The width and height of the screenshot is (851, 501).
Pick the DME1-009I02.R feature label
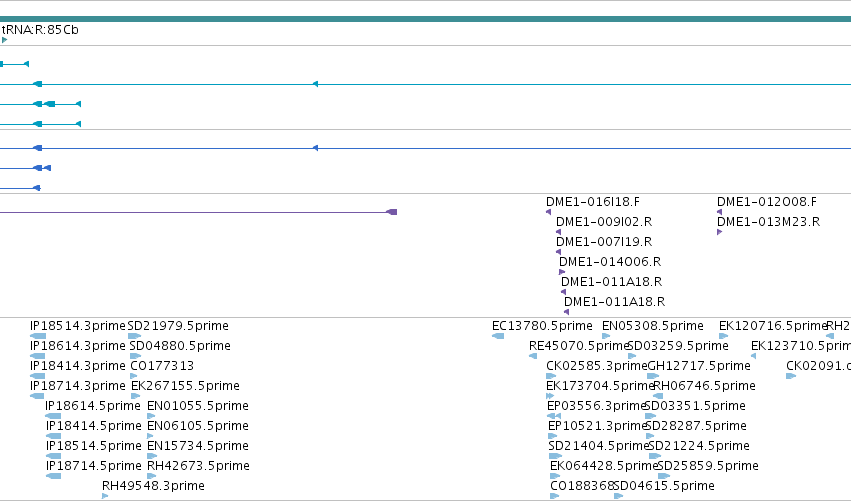604,222
